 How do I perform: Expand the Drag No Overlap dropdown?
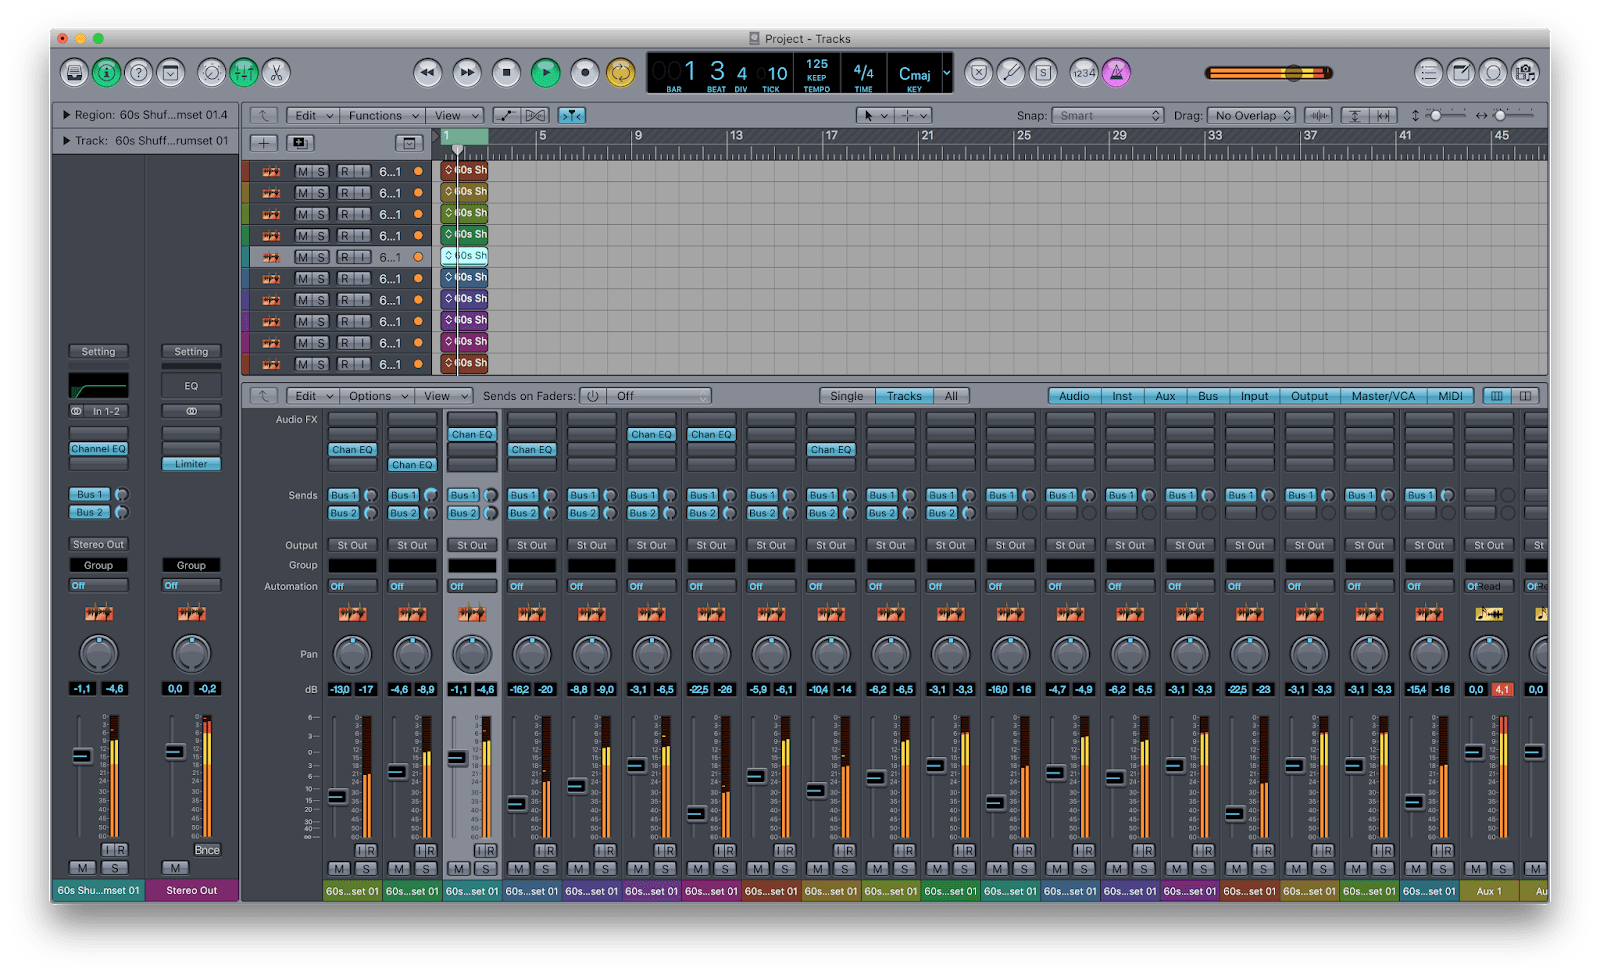click(x=1249, y=115)
